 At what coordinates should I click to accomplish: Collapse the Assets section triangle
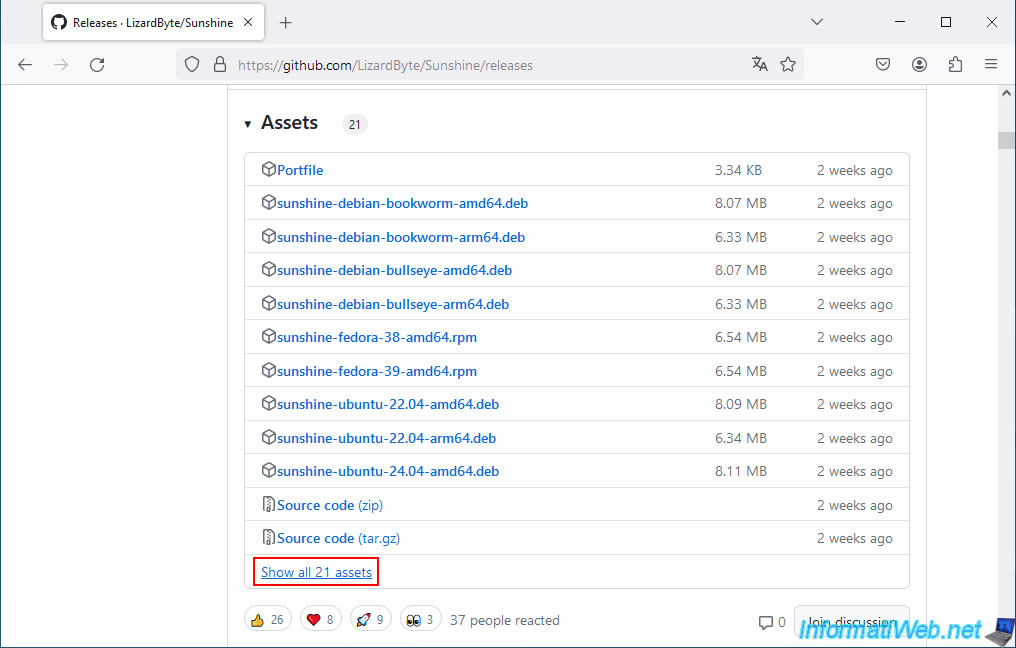tap(248, 124)
